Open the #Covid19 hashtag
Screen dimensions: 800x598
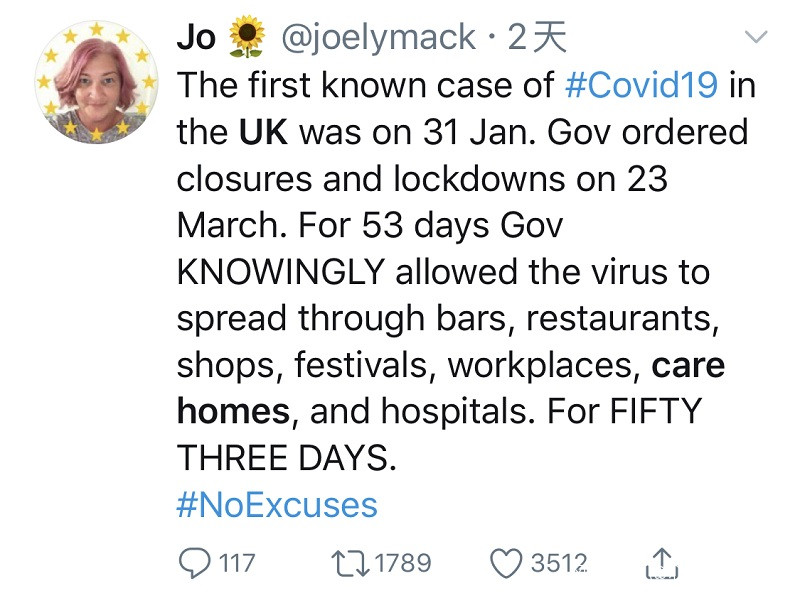(x=640, y=85)
